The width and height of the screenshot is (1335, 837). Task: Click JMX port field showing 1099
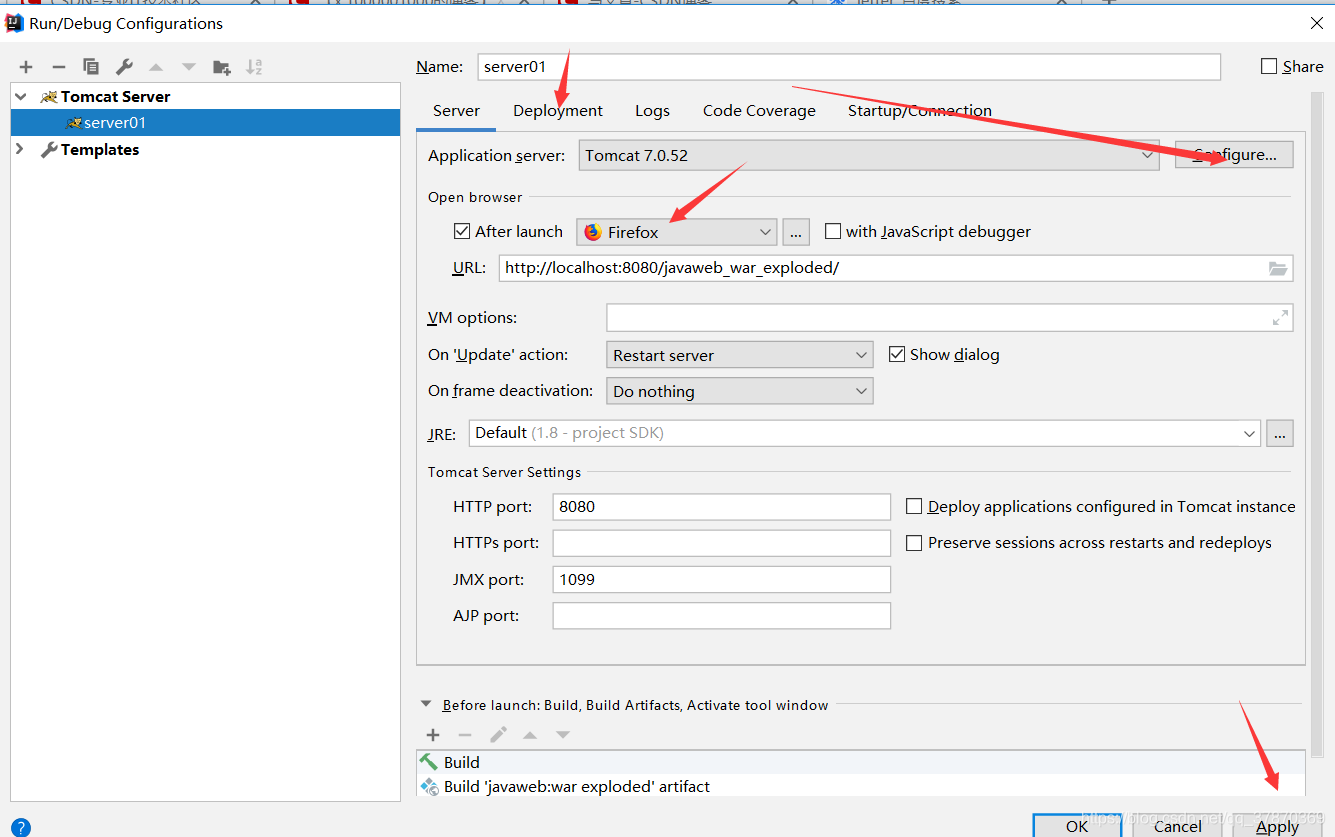721,579
